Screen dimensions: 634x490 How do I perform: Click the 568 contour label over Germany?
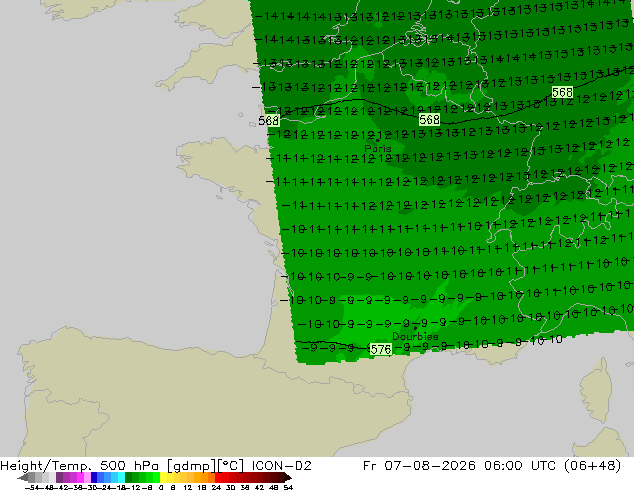(562, 93)
